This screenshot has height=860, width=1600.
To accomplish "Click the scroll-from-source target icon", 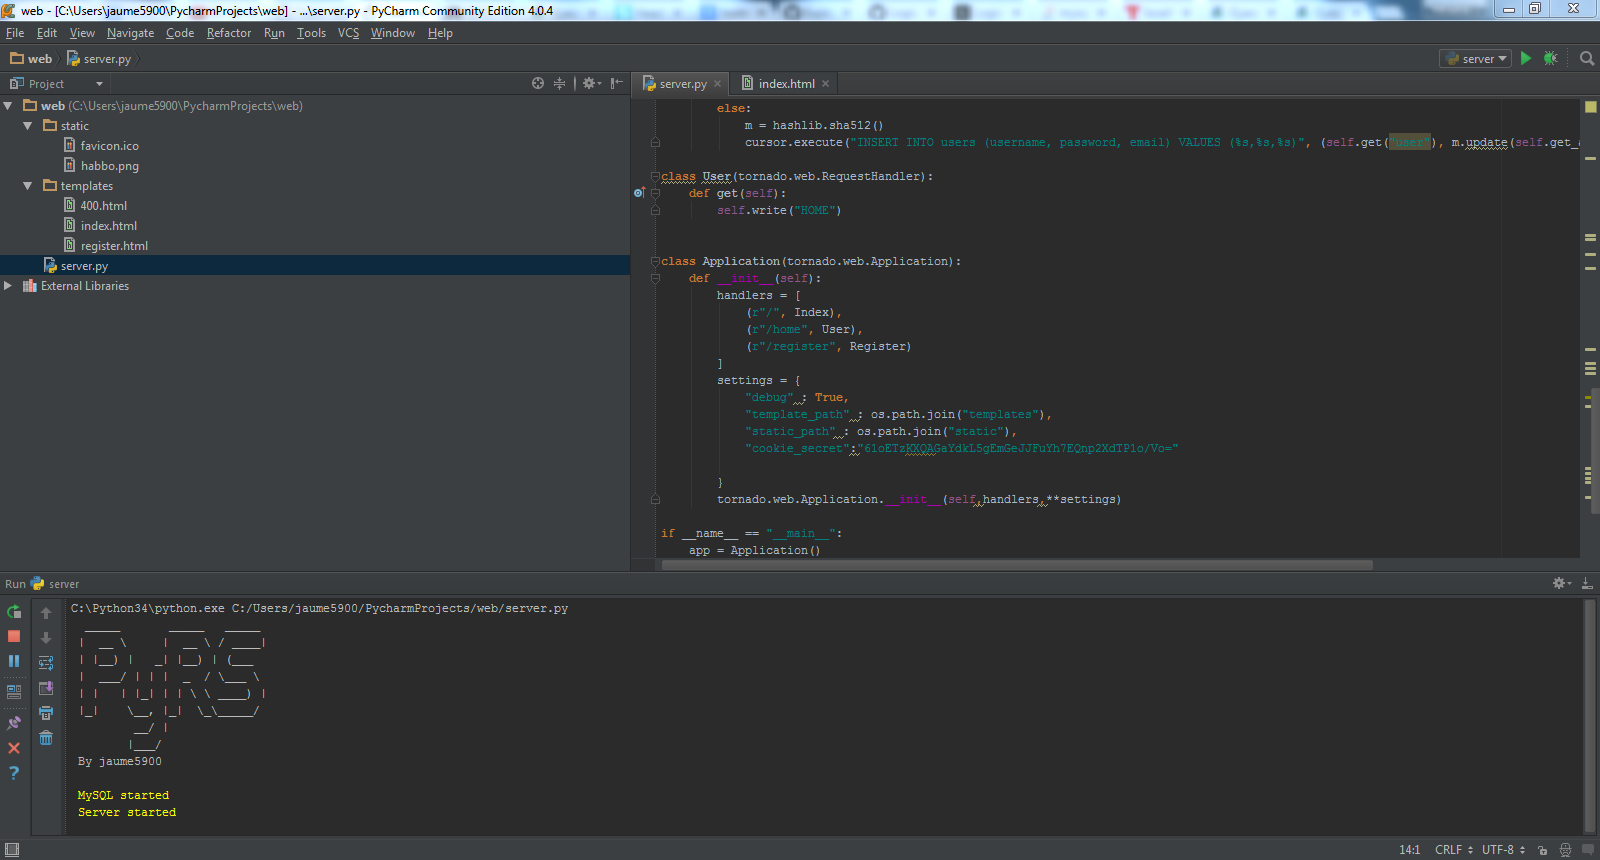I will coord(538,84).
